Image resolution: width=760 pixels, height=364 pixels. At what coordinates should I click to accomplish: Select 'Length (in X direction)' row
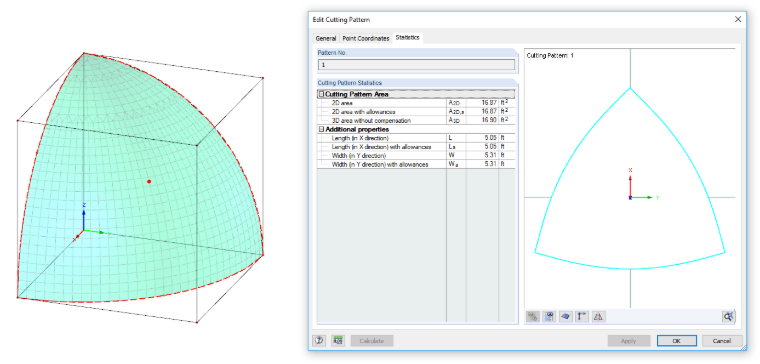pyautogui.click(x=416, y=138)
